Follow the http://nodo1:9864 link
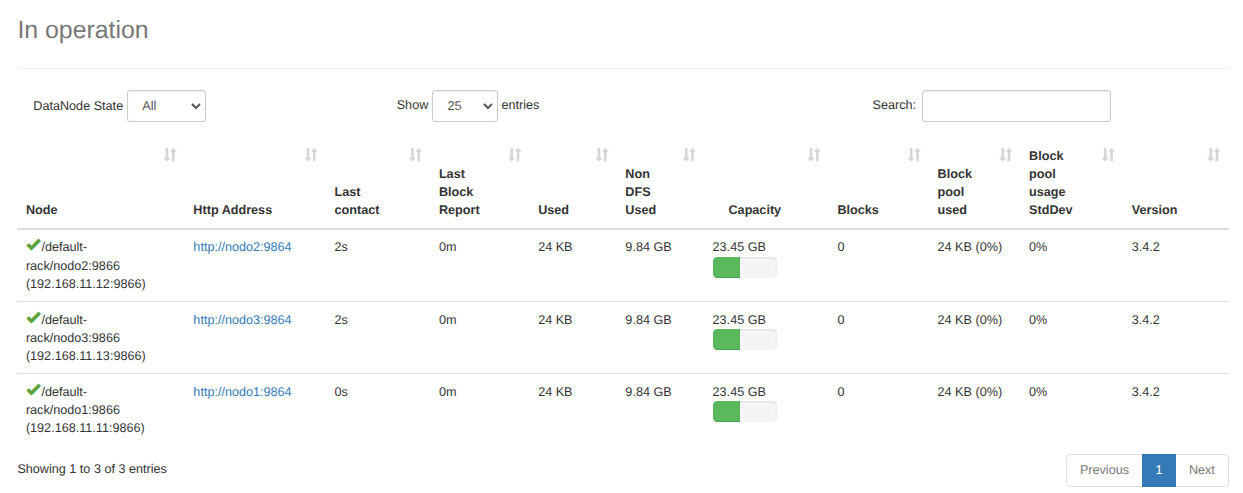Screen dimensions: 1243x493 click(242, 392)
